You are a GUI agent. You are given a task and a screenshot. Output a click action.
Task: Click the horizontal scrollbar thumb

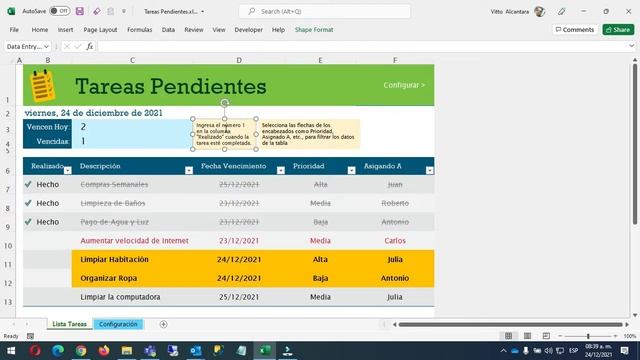pos(511,324)
